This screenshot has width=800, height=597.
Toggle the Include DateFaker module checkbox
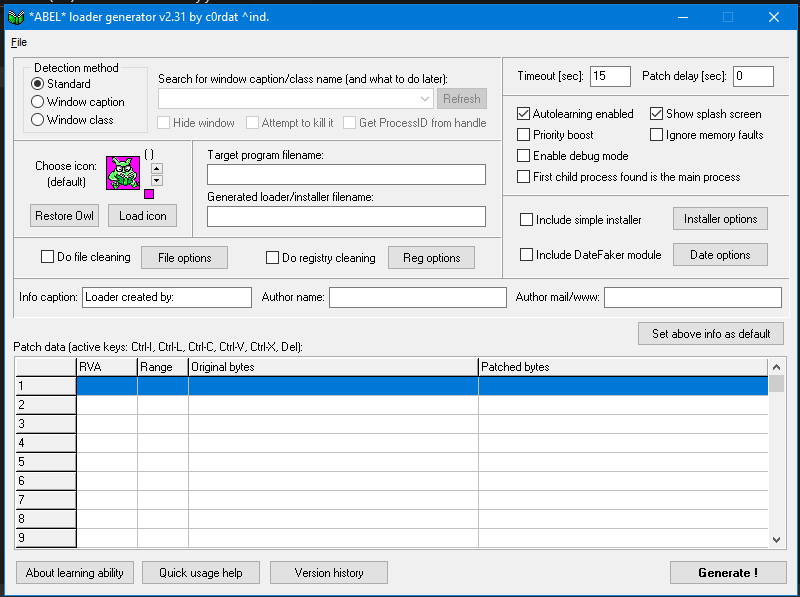(527, 255)
